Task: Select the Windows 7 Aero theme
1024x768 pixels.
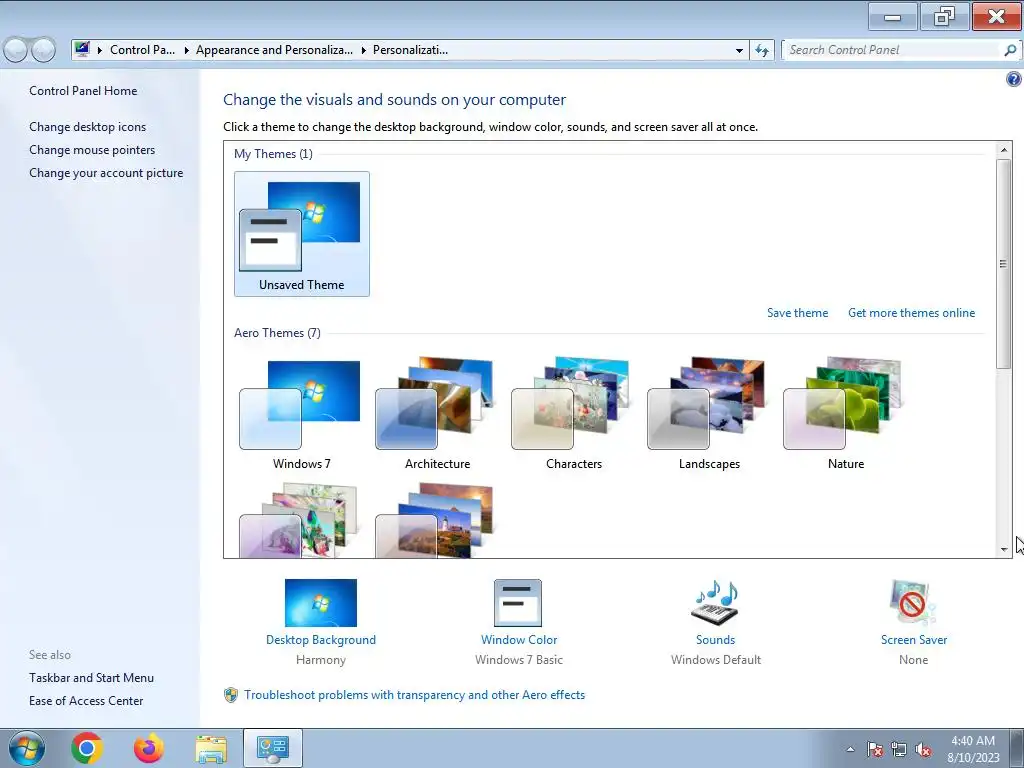Action: pos(302,414)
